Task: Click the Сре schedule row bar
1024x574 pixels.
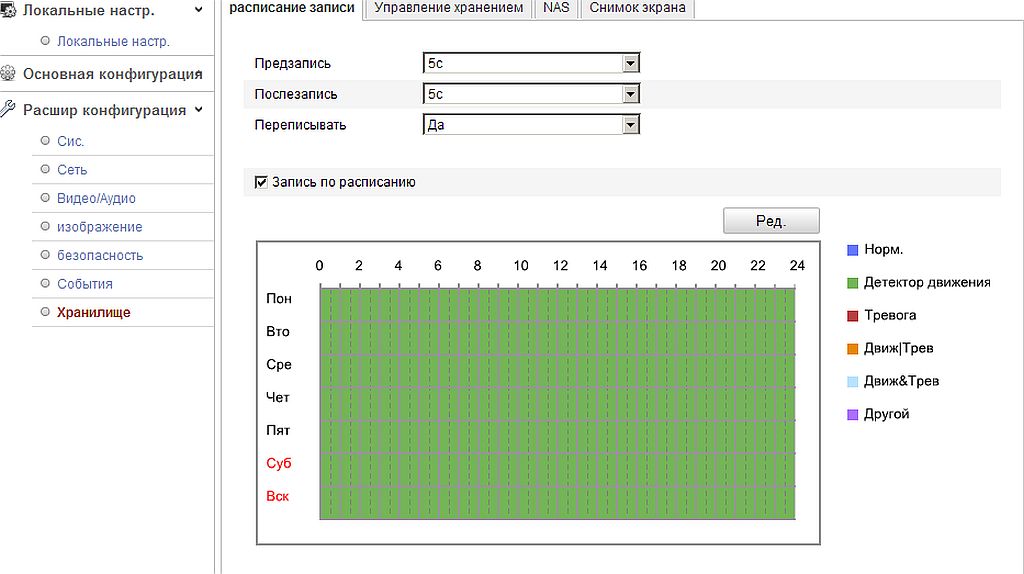Action: (557, 371)
